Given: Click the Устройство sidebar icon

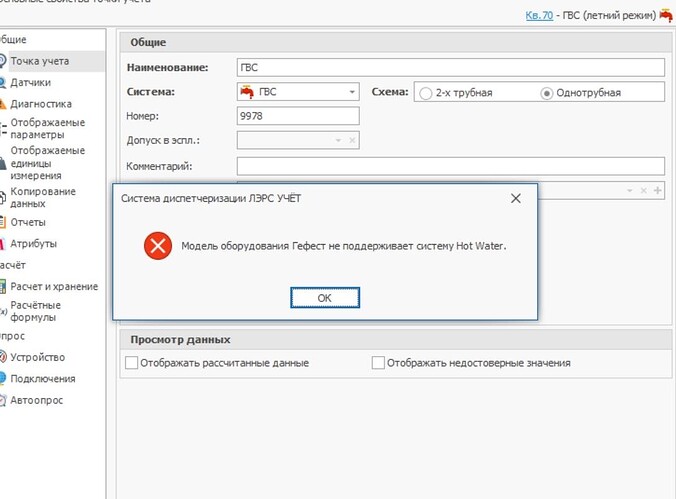Looking at the screenshot, I should [3, 357].
